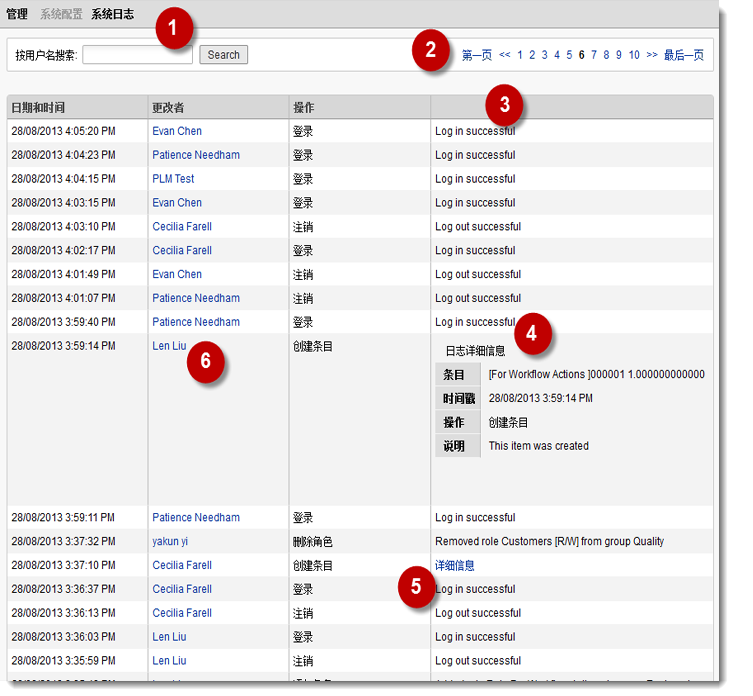This screenshot has height=696, width=753.
Task: Click the << previous pages link
Action: (504, 55)
